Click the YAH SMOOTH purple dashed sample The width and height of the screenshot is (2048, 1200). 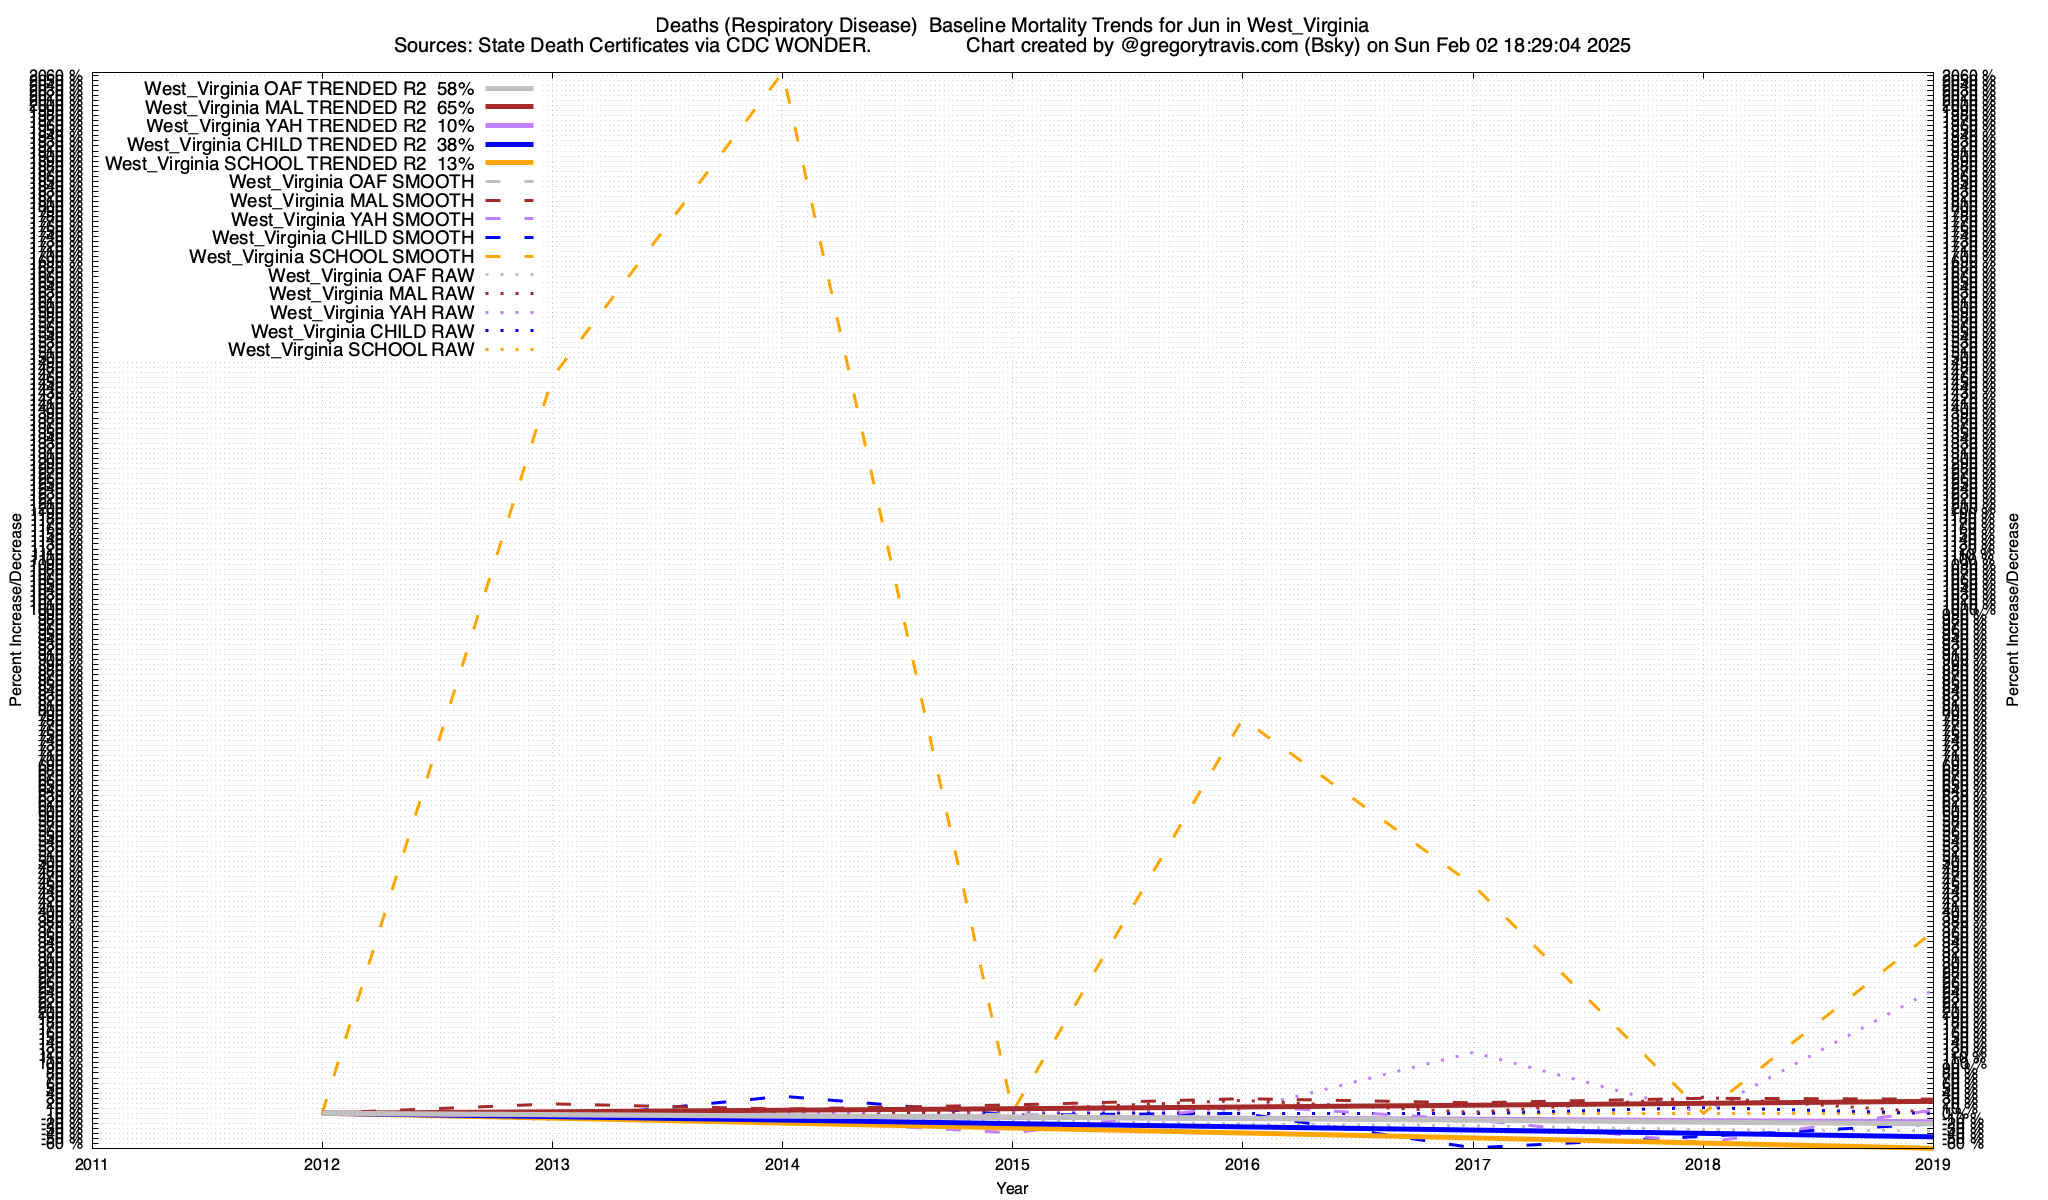pyautogui.click(x=509, y=219)
